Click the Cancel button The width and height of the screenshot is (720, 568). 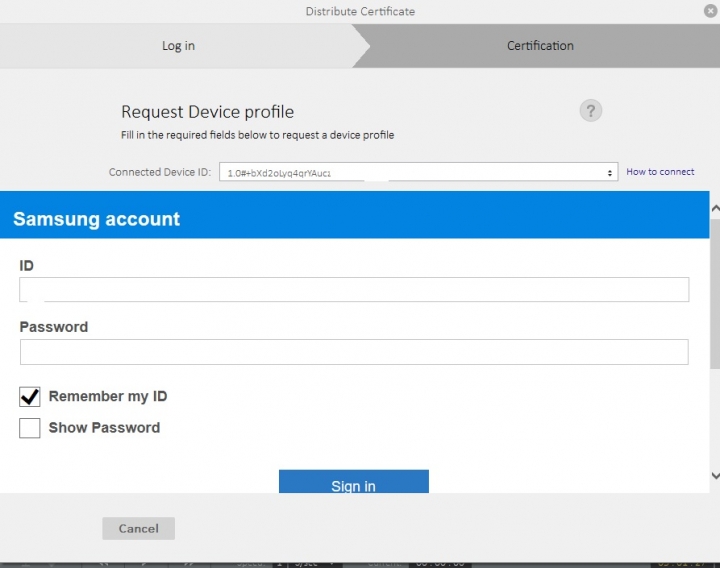[138, 528]
